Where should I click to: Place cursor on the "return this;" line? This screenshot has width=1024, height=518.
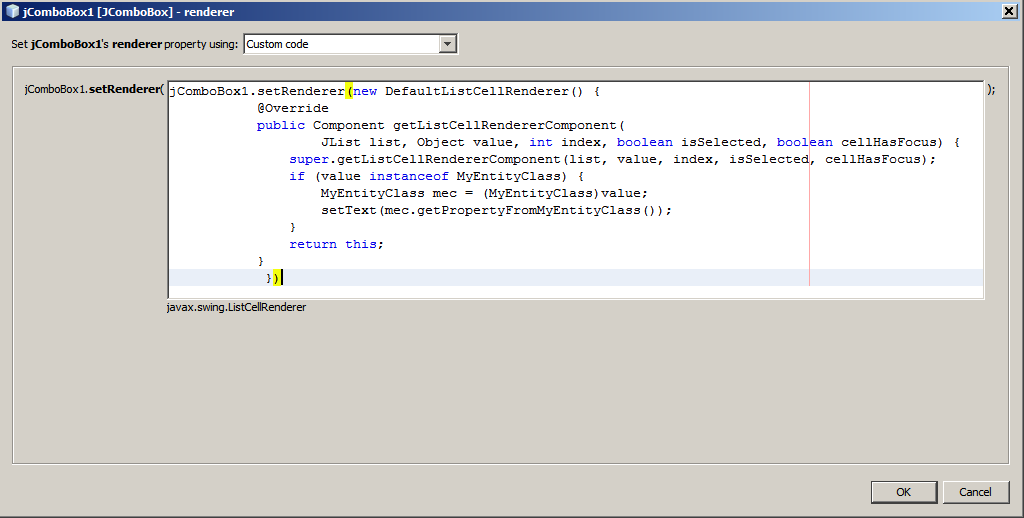pyautogui.click(x=336, y=244)
